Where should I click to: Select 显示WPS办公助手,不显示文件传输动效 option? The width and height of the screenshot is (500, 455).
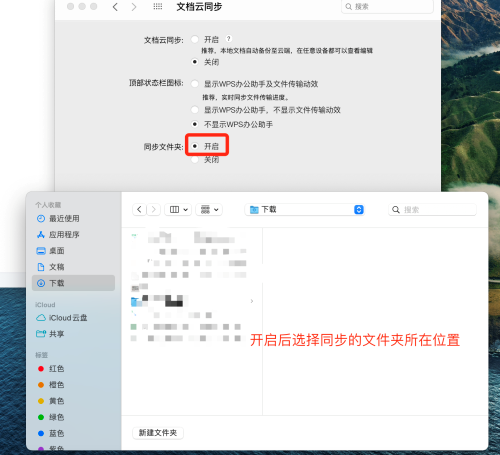pyautogui.click(x=195, y=110)
